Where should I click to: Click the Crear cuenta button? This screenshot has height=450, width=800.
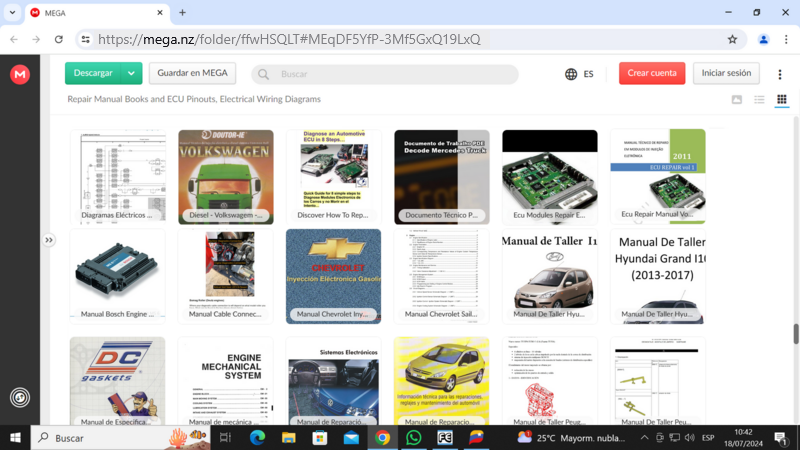[652, 73]
